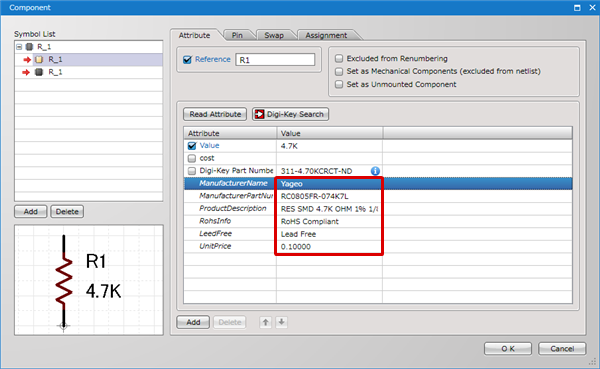Collapse the R_1 root tree node
This screenshot has width=600, height=369.
[19, 47]
